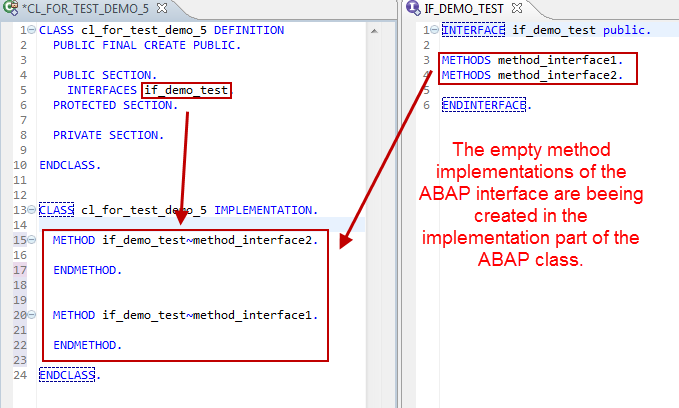Image resolution: width=679 pixels, height=408 pixels.
Task: Click the highlighted INTERFACE keyword in IF_DEMO_TEST
Action: click(x=473, y=30)
